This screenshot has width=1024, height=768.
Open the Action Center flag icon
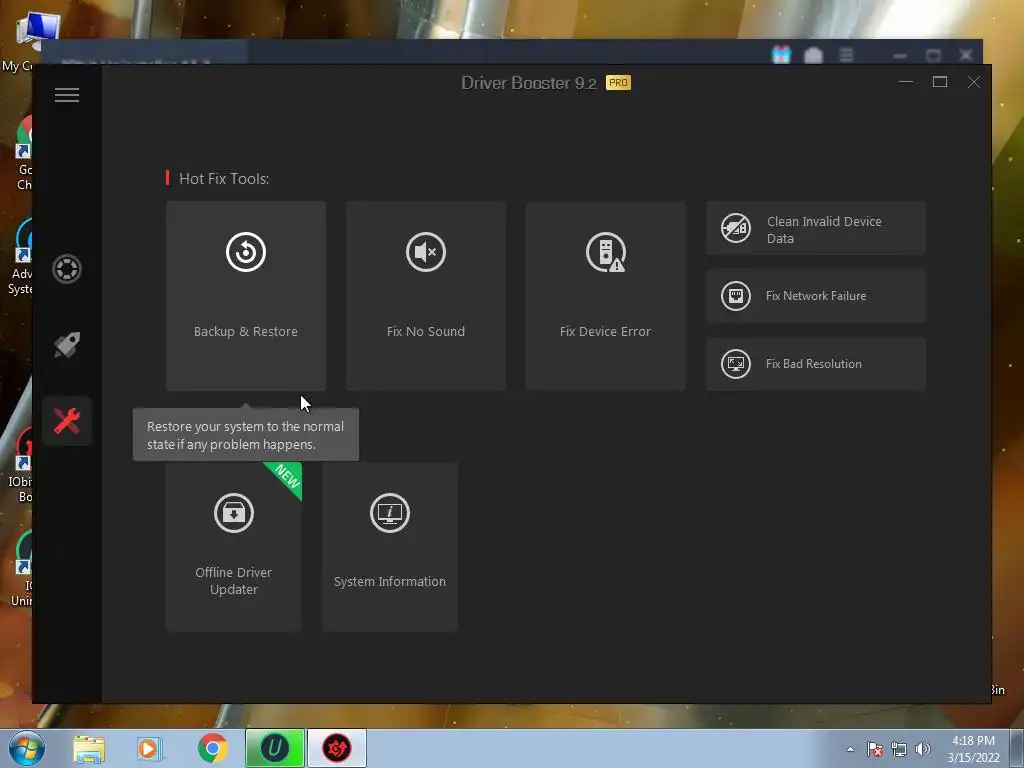(874, 749)
